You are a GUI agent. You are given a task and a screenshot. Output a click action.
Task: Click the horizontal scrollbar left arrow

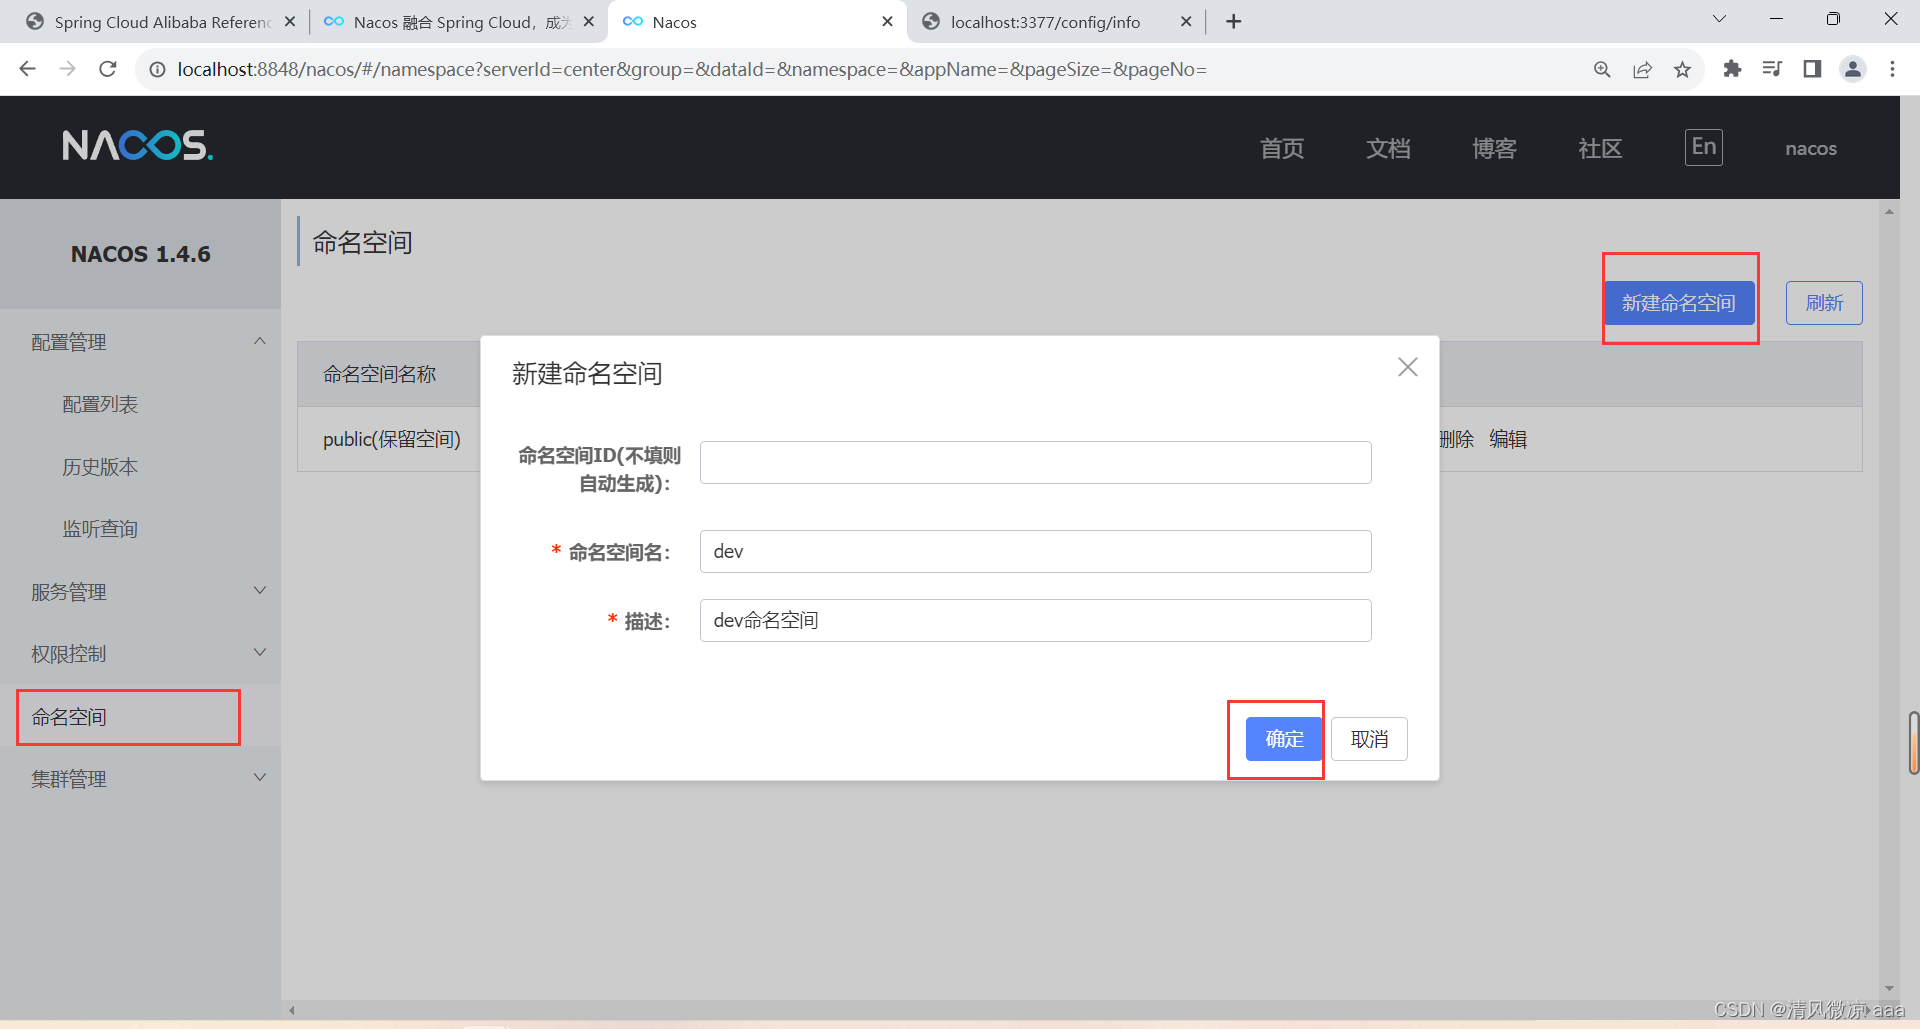(291, 1010)
